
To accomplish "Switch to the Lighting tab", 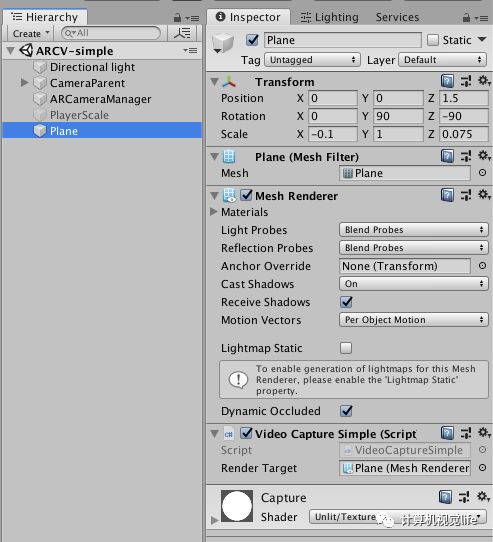I will coord(329,17).
